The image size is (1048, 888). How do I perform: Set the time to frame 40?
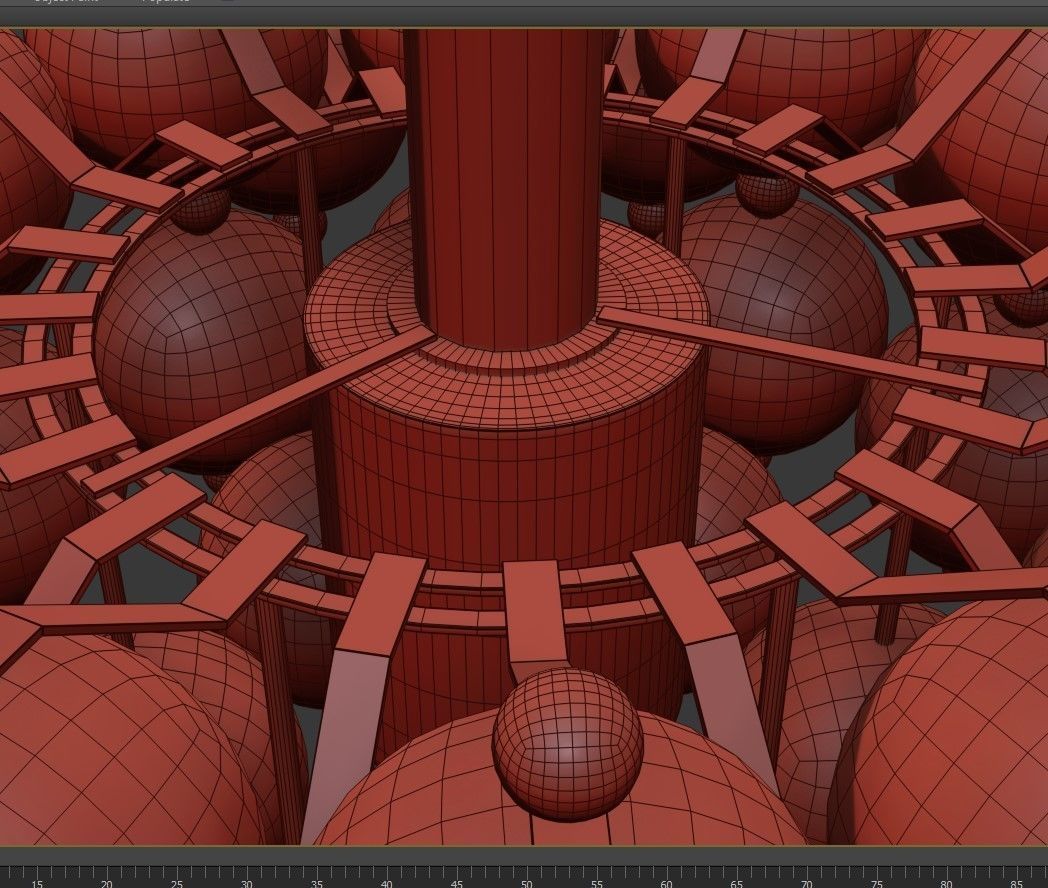(x=386, y=883)
